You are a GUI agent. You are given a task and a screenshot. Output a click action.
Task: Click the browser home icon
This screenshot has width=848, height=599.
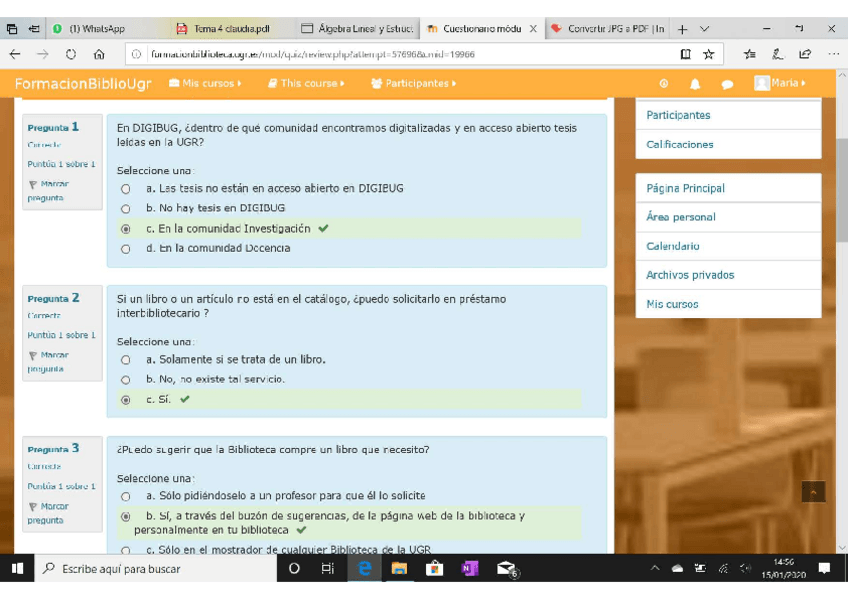coord(99,55)
